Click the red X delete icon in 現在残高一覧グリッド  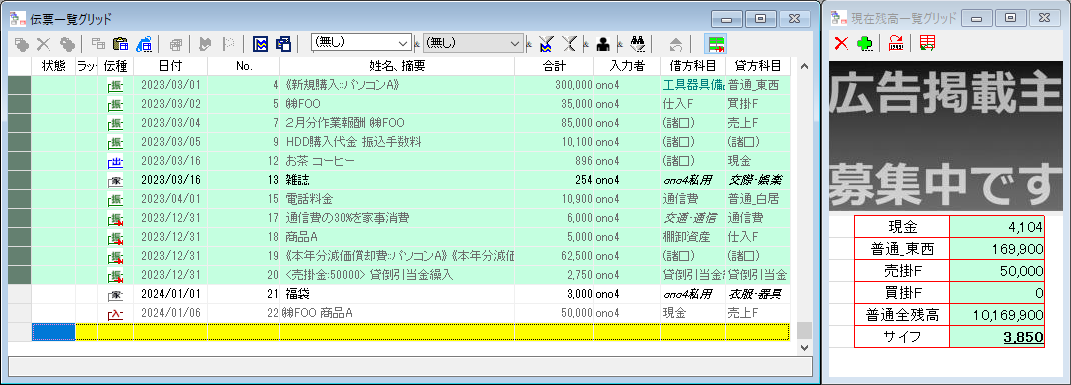(842, 43)
